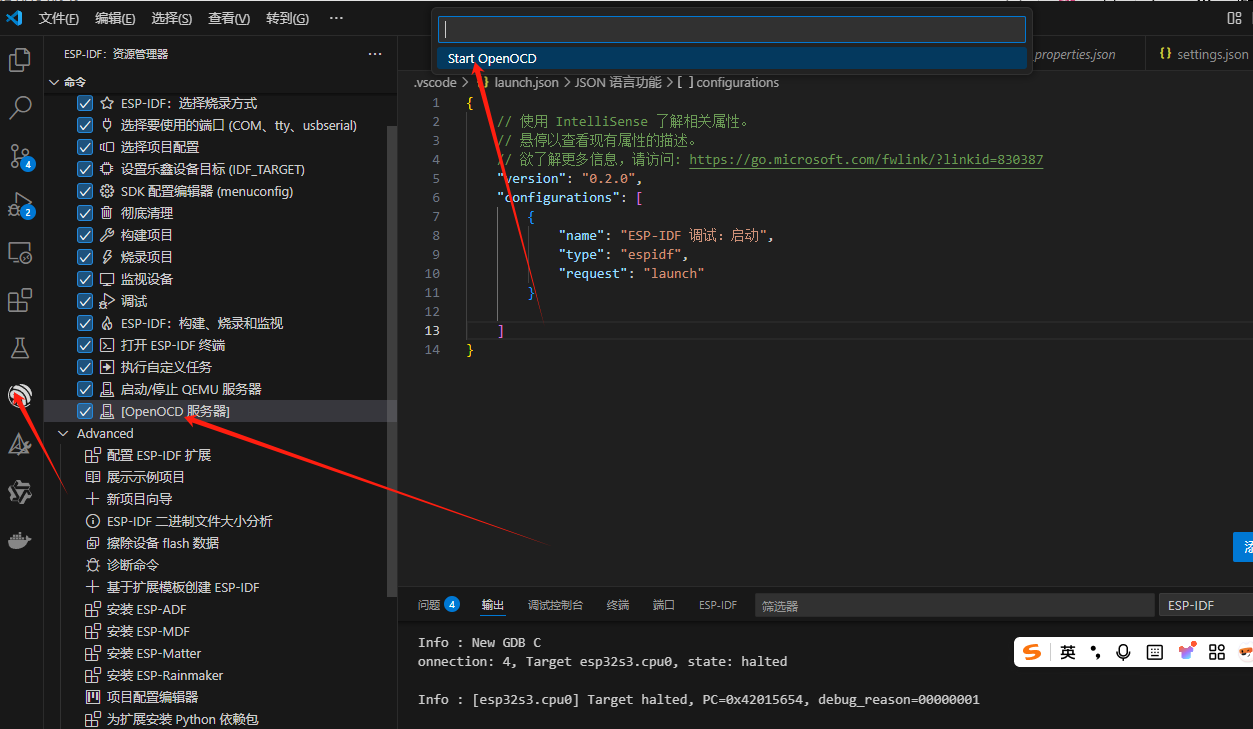Uncheck the 构建项目 command checkbox
1253x729 pixels.
[85, 235]
